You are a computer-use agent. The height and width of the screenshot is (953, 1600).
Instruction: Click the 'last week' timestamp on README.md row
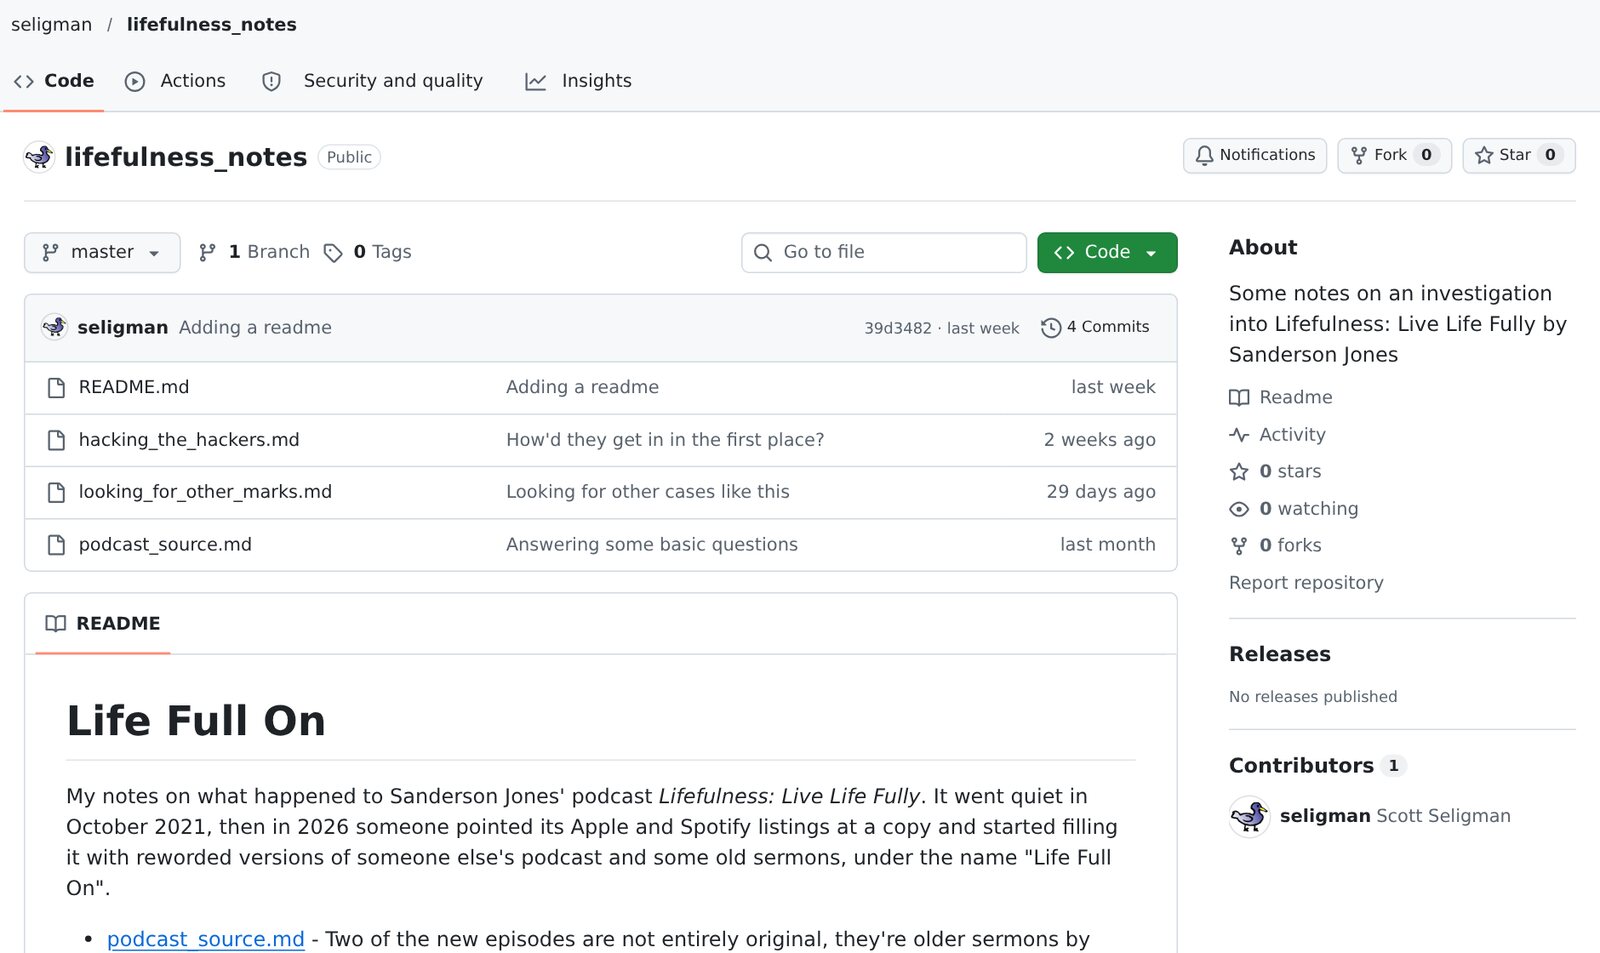pyautogui.click(x=1113, y=387)
